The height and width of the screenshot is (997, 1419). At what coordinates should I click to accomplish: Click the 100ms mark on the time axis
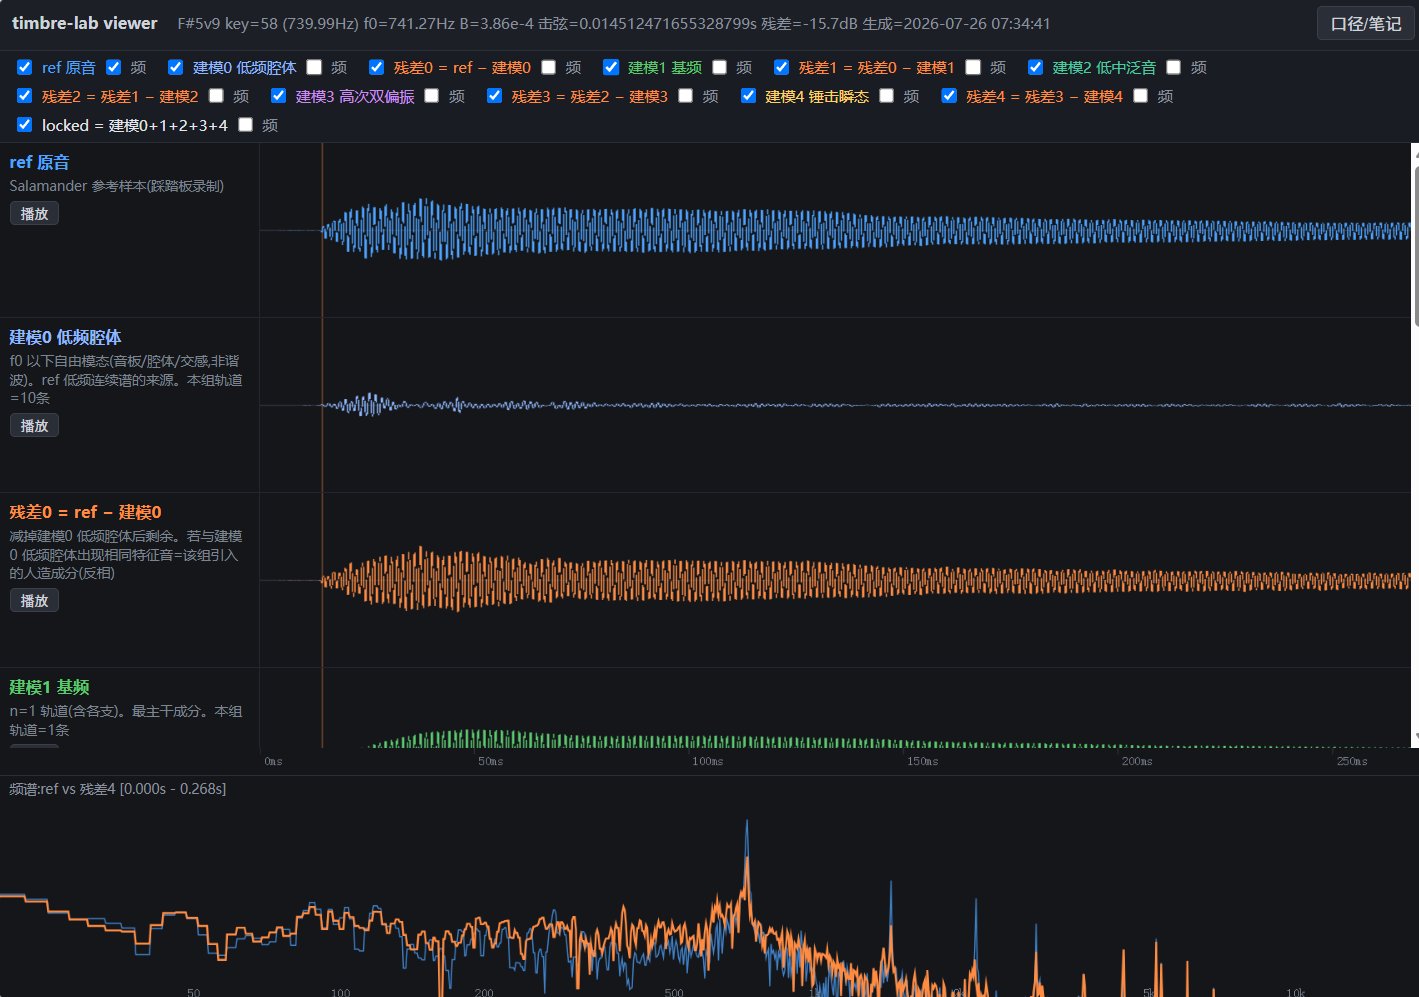(x=707, y=762)
